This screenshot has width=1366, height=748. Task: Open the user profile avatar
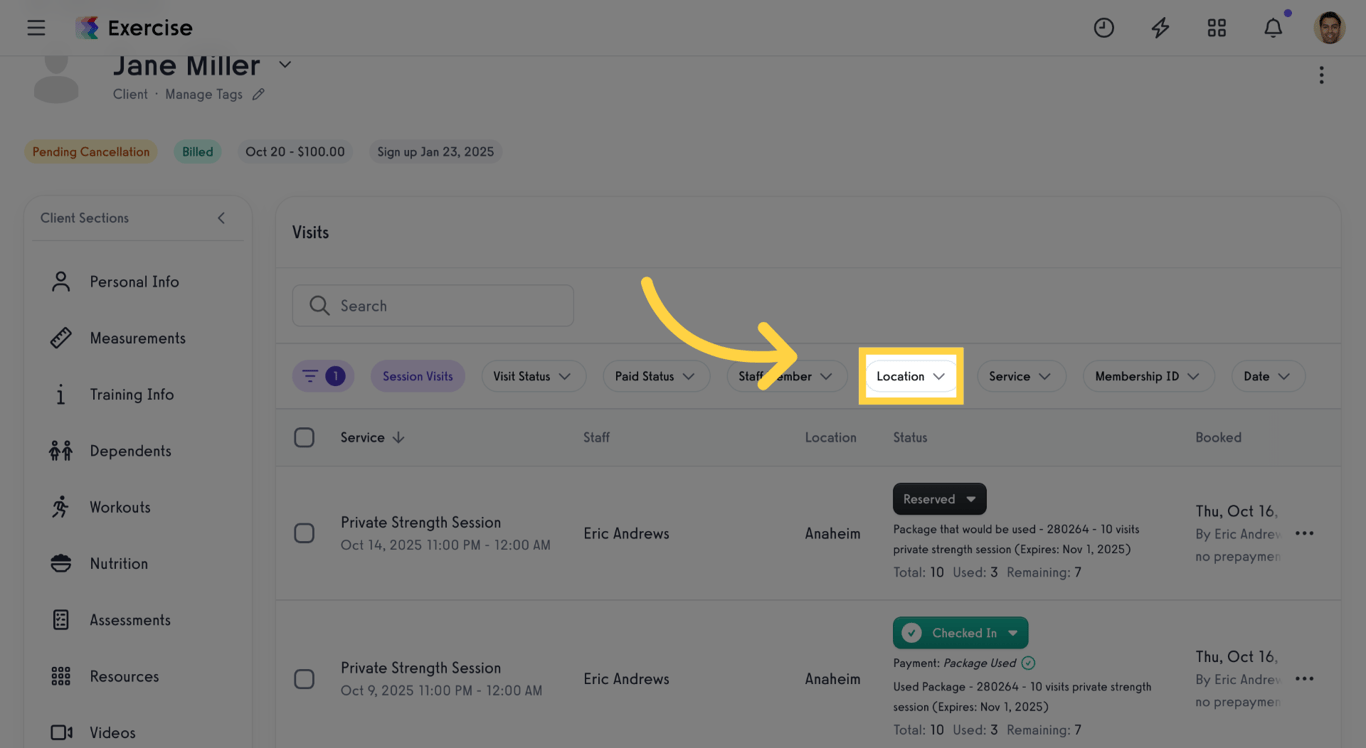1330,28
